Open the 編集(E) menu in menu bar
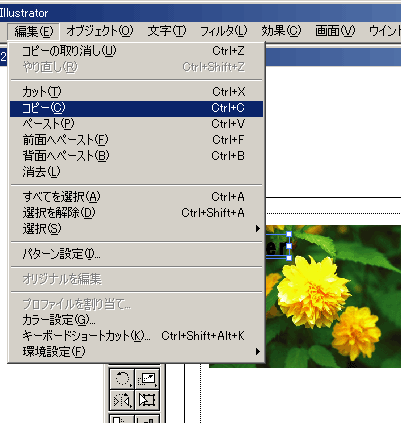Image resolution: width=401 pixels, height=423 pixels. click(34, 31)
